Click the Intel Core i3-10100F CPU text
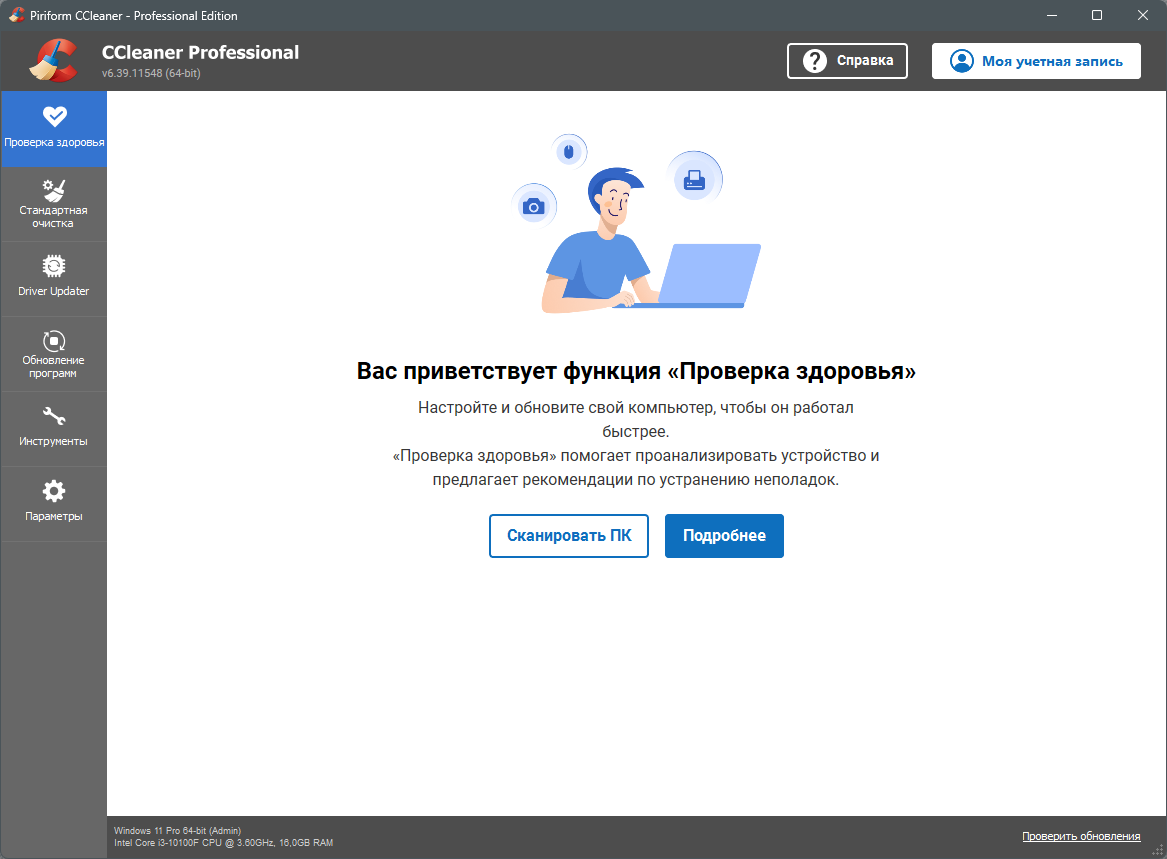The width and height of the screenshot is (1167, 859). [223, 843]
